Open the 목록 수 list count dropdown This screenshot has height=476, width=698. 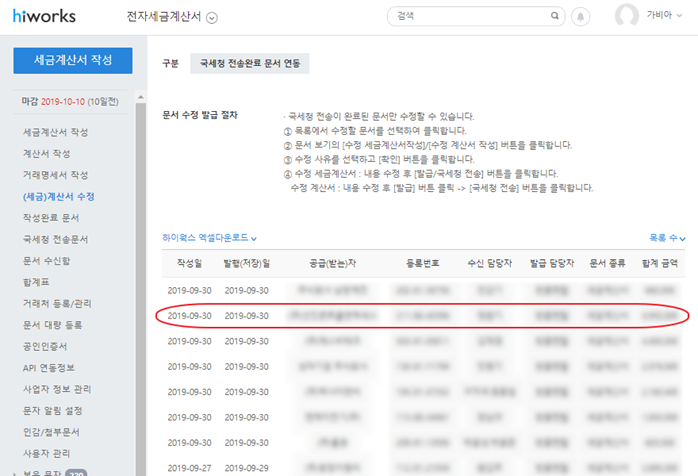click(x=667, y=238)
